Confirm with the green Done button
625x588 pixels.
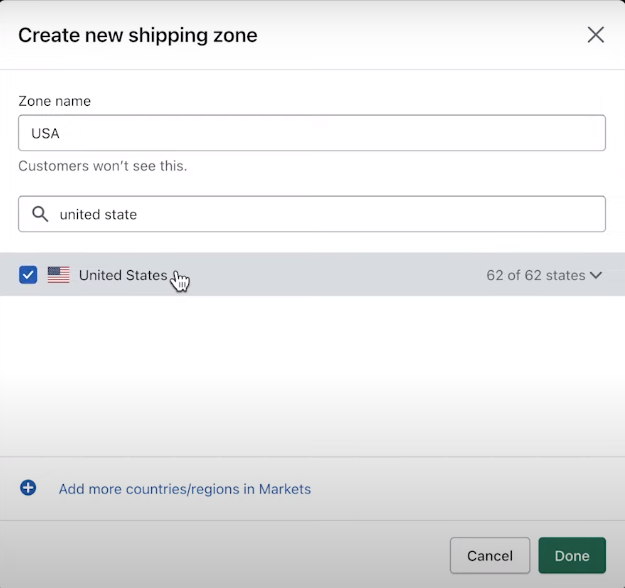(572, 555)
